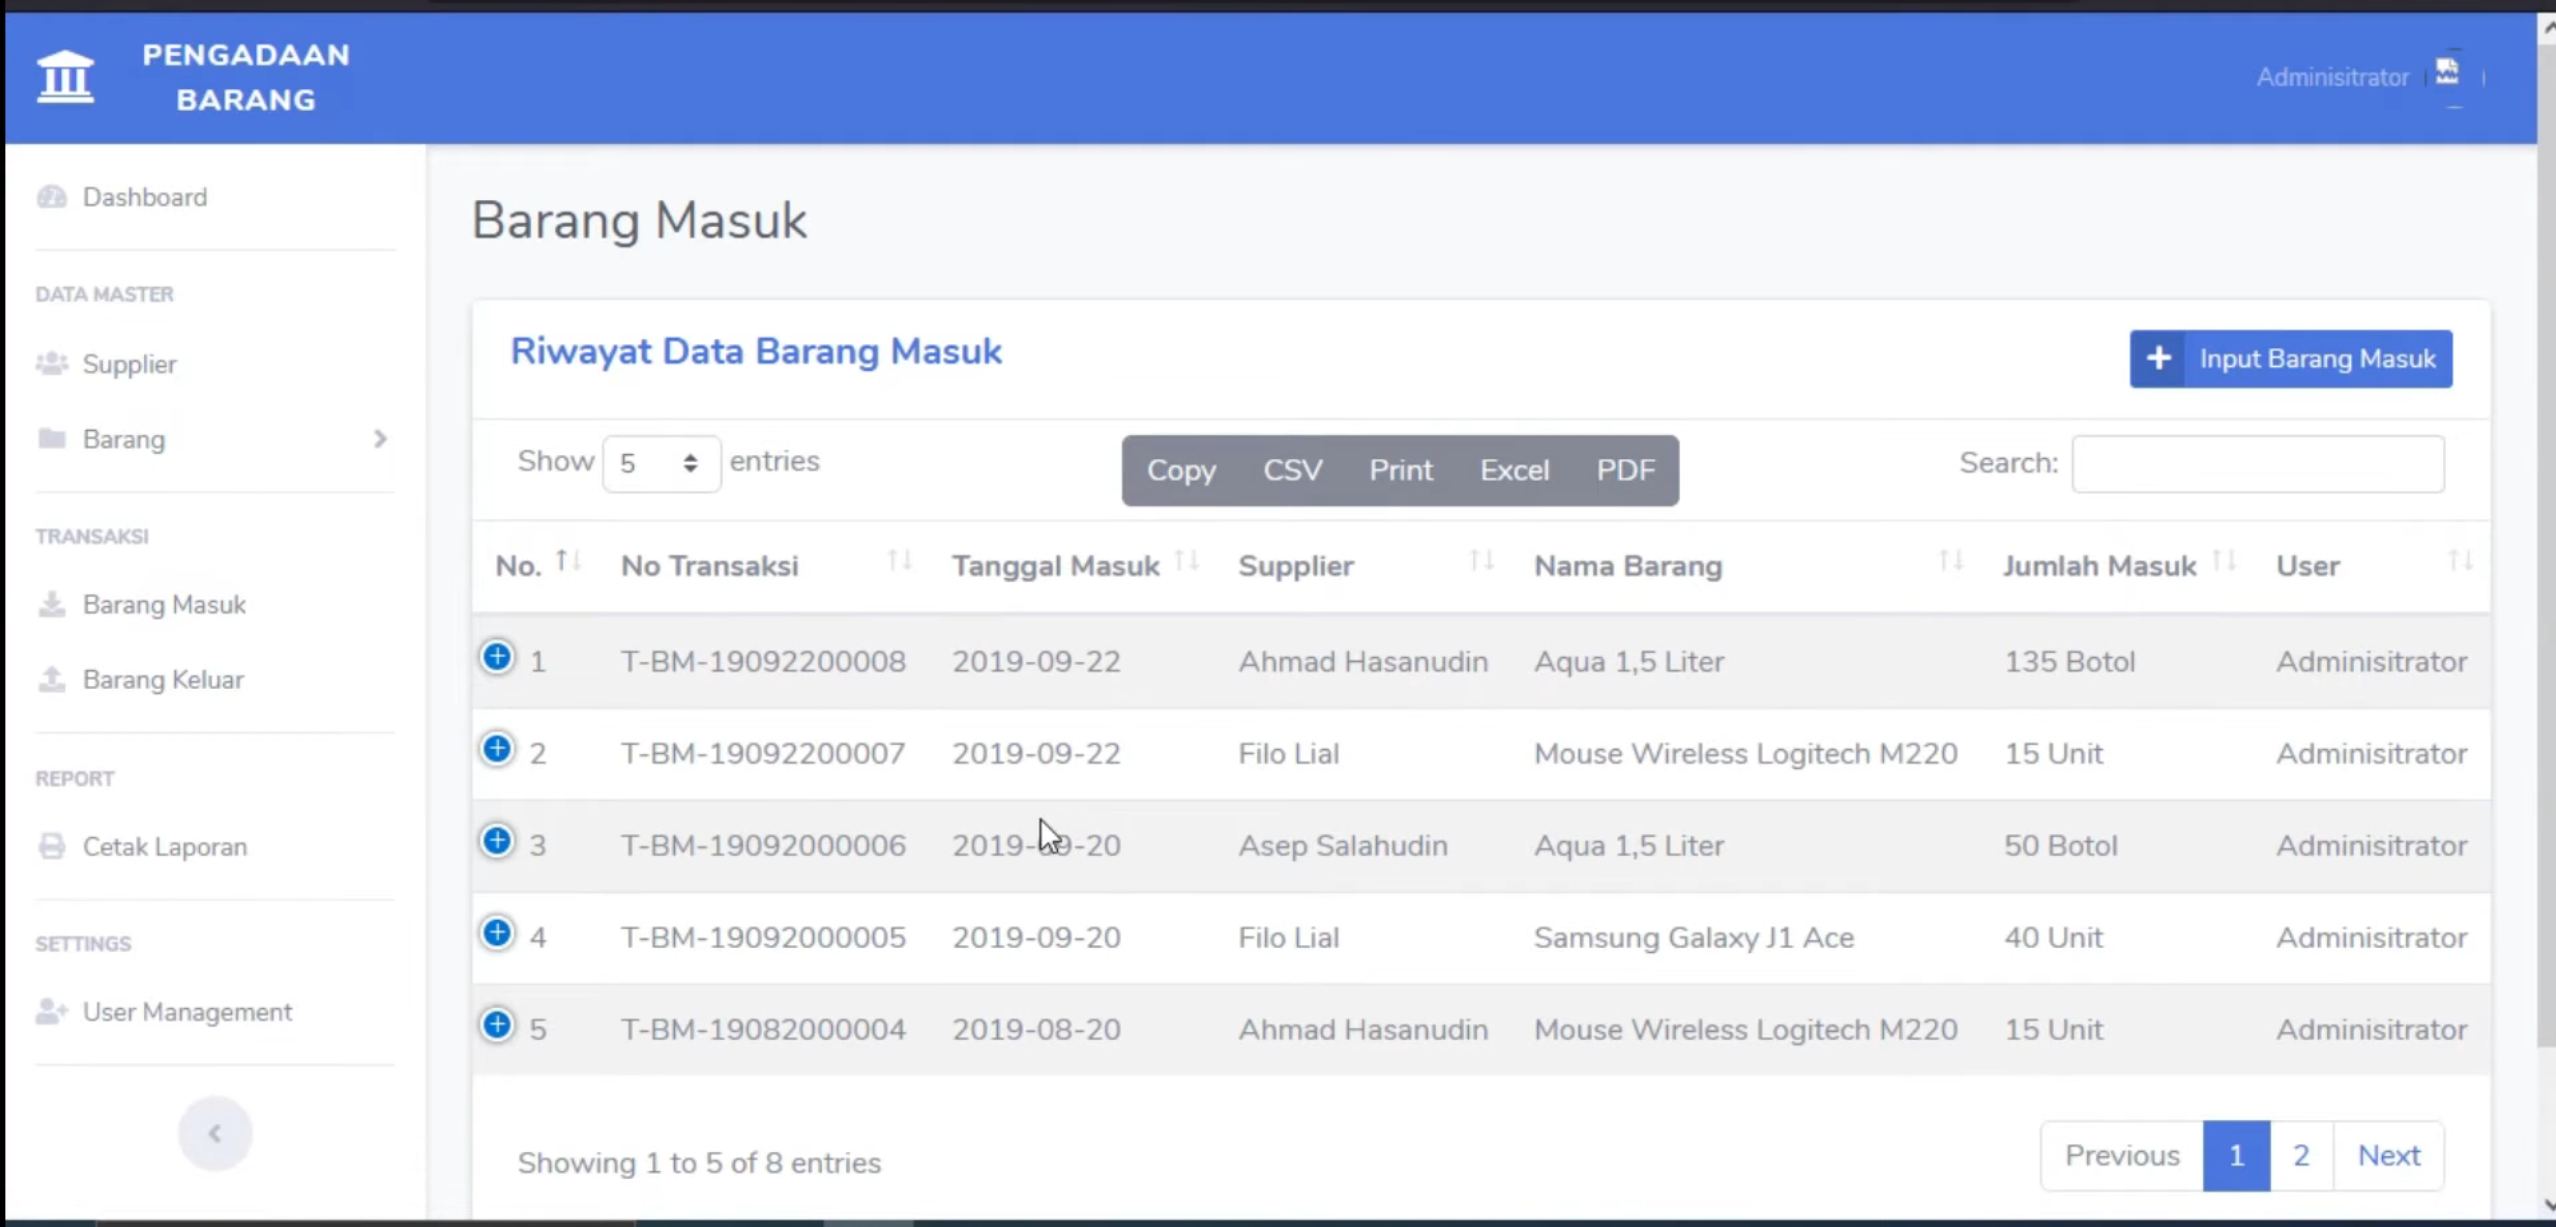2556x1227 pixels.
Task: Click the Administrator username in header
Action: [x=2332, y=77]
